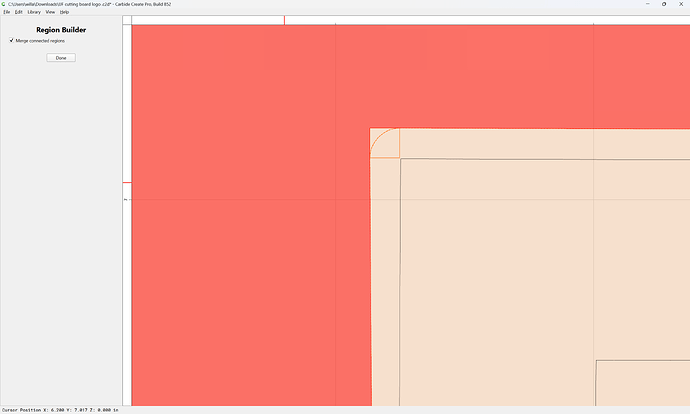Viewport: 690px width, 414px height.
Task: Click the Done button in Region Builder
Action: [61, 58]
